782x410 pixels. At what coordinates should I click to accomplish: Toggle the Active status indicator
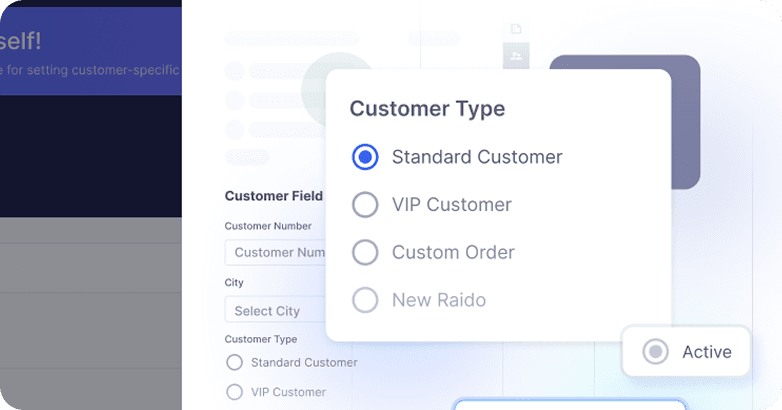coord(657,352)
